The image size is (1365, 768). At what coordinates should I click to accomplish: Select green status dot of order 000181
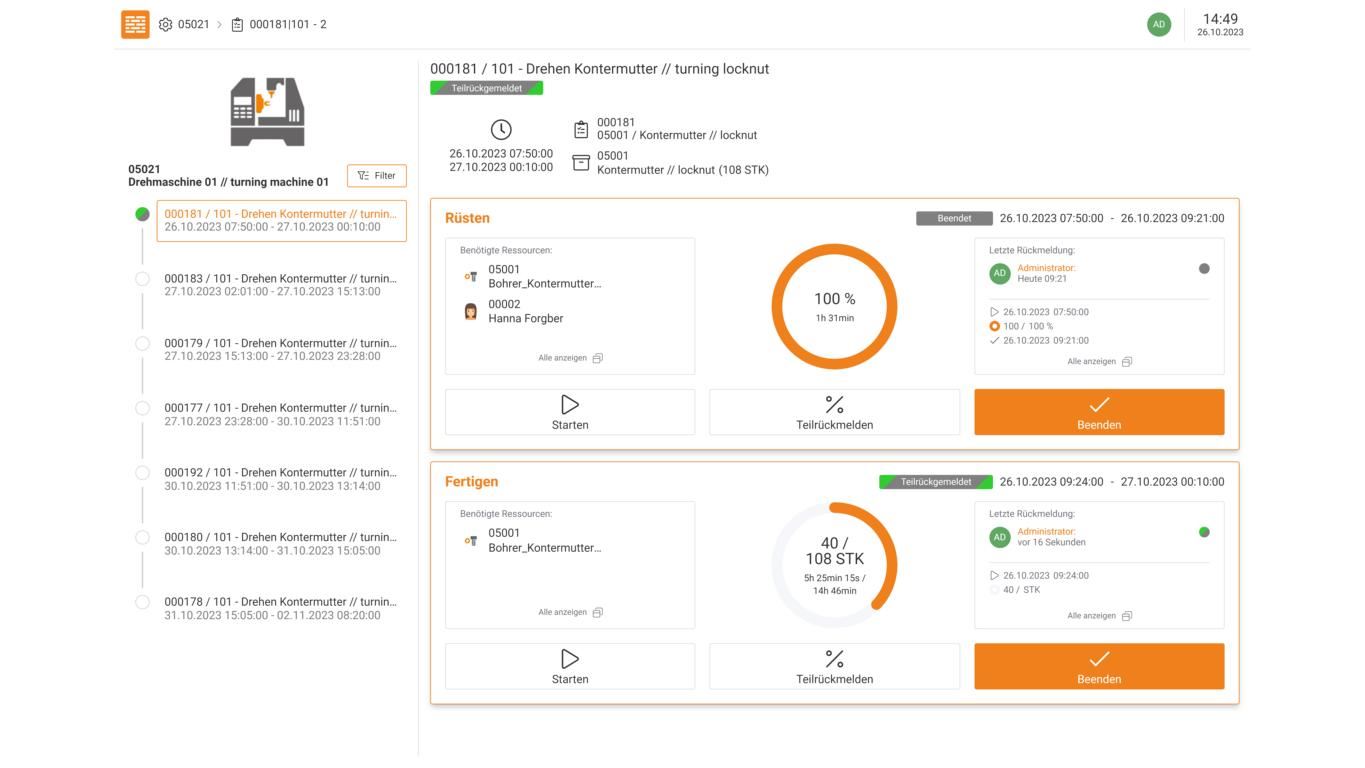pos(142,214)
